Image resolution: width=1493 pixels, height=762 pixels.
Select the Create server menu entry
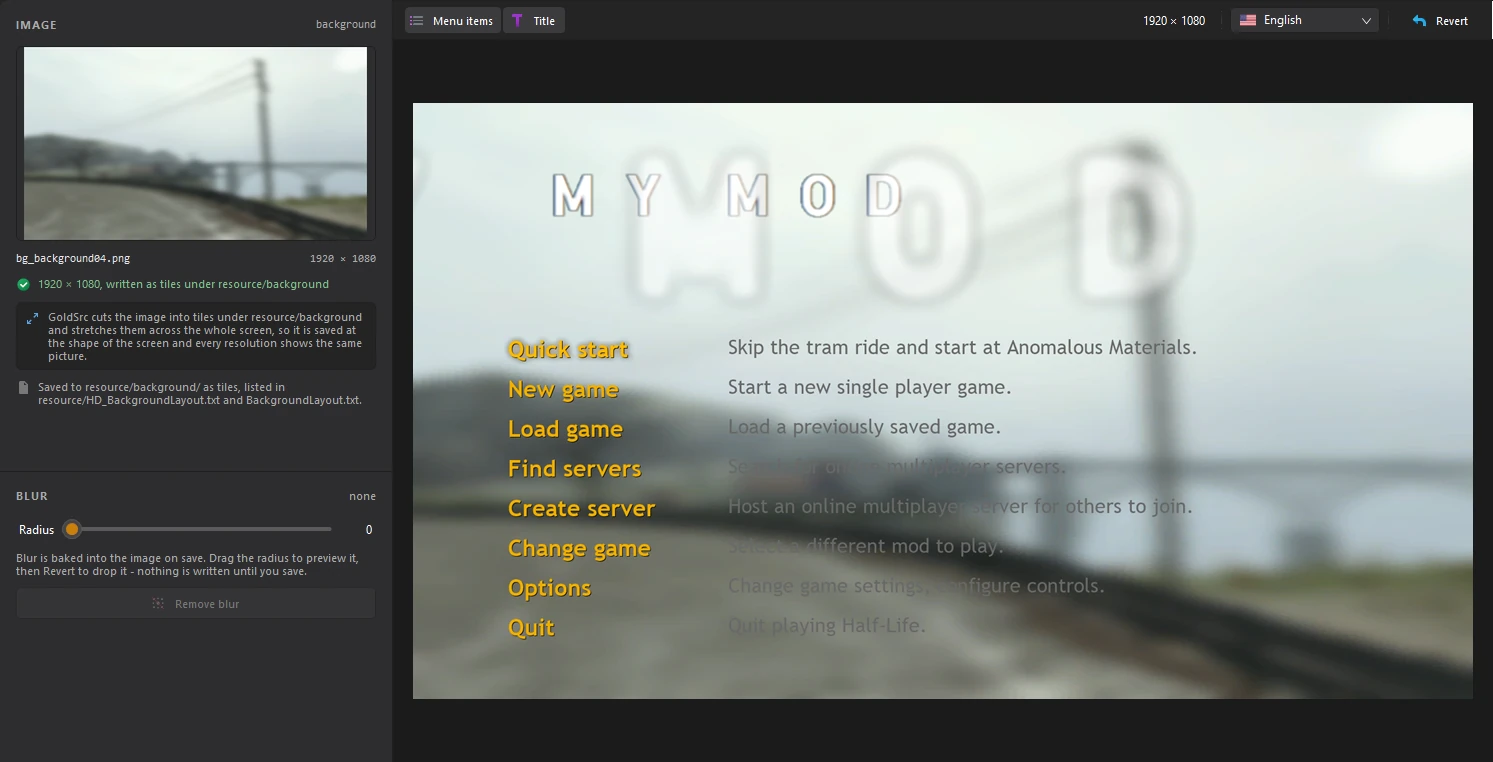click(581, 508)
